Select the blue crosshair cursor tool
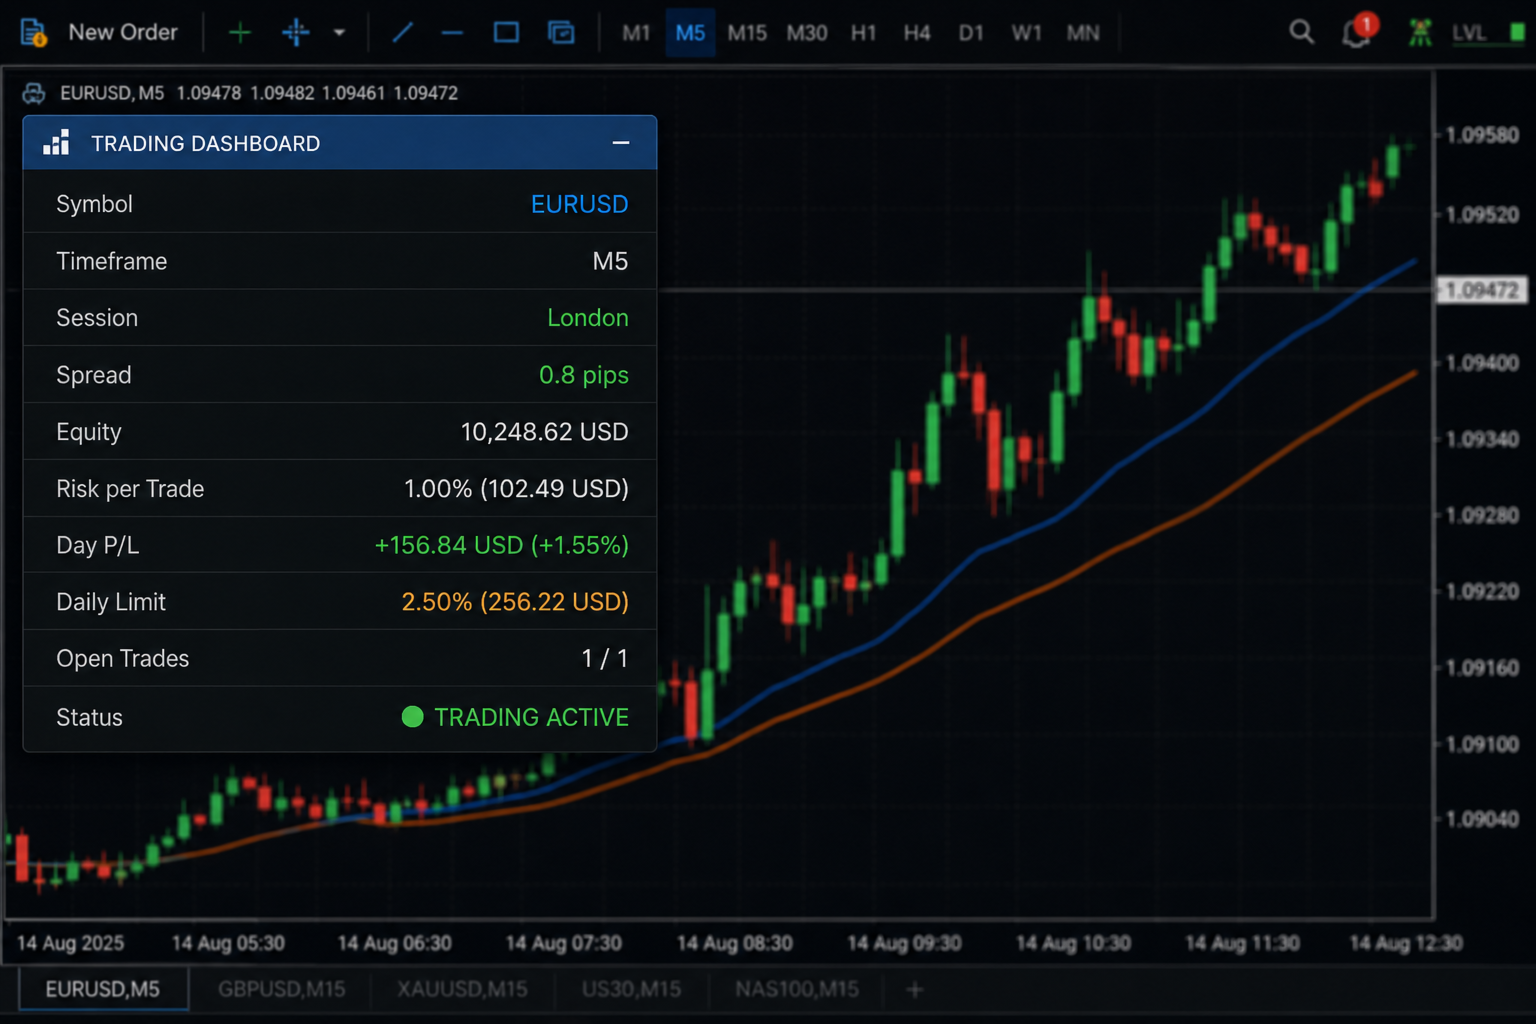The width and height of the screenshot is (1536, 1024). pyautogui.click(x=296, y=33)
